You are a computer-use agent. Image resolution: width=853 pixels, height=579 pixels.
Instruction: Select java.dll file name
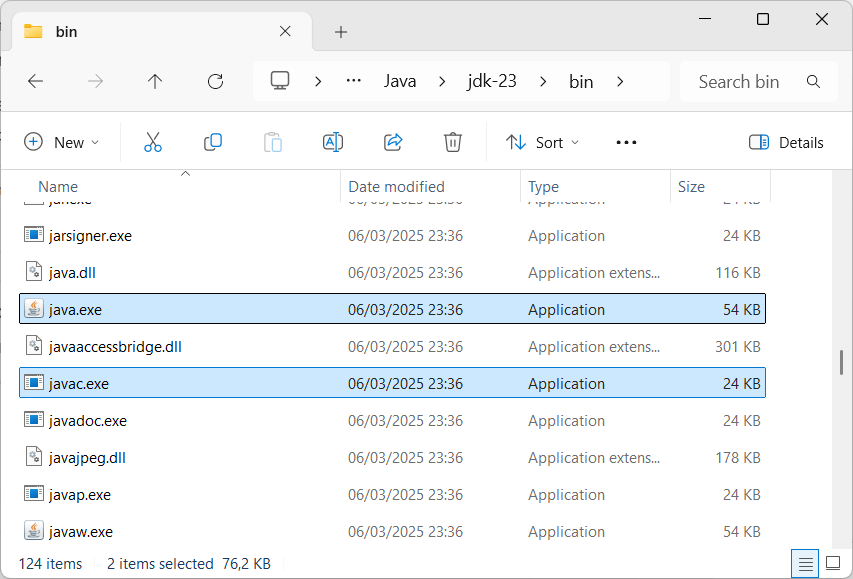[72, 273]
